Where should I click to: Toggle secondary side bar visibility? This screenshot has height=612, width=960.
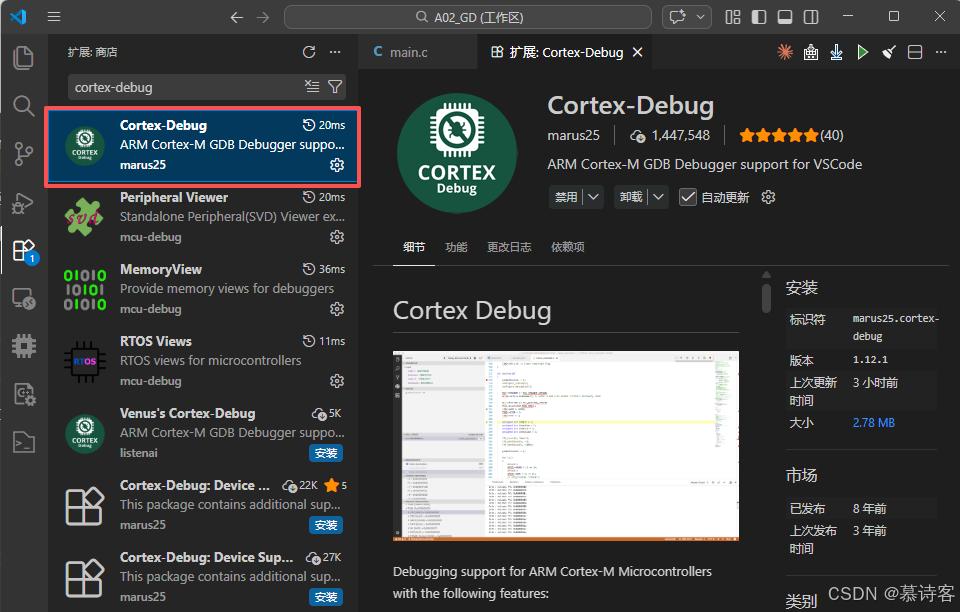click(x=811, y=17)
